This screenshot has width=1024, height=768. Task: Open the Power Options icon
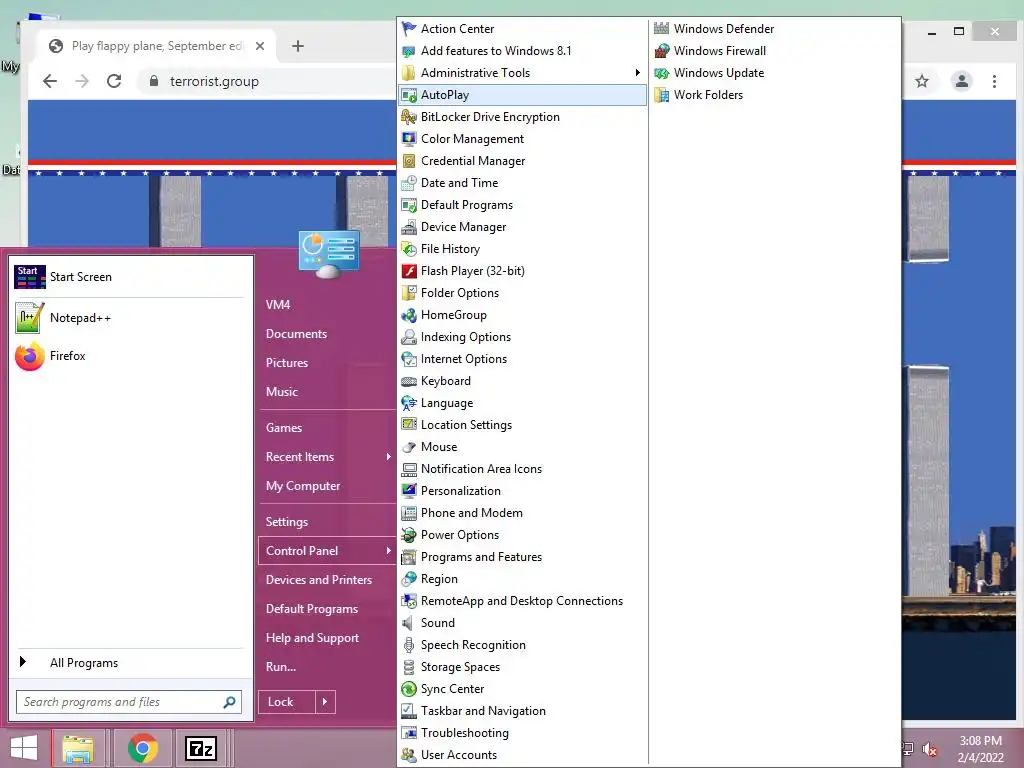(x=409, y=535)
